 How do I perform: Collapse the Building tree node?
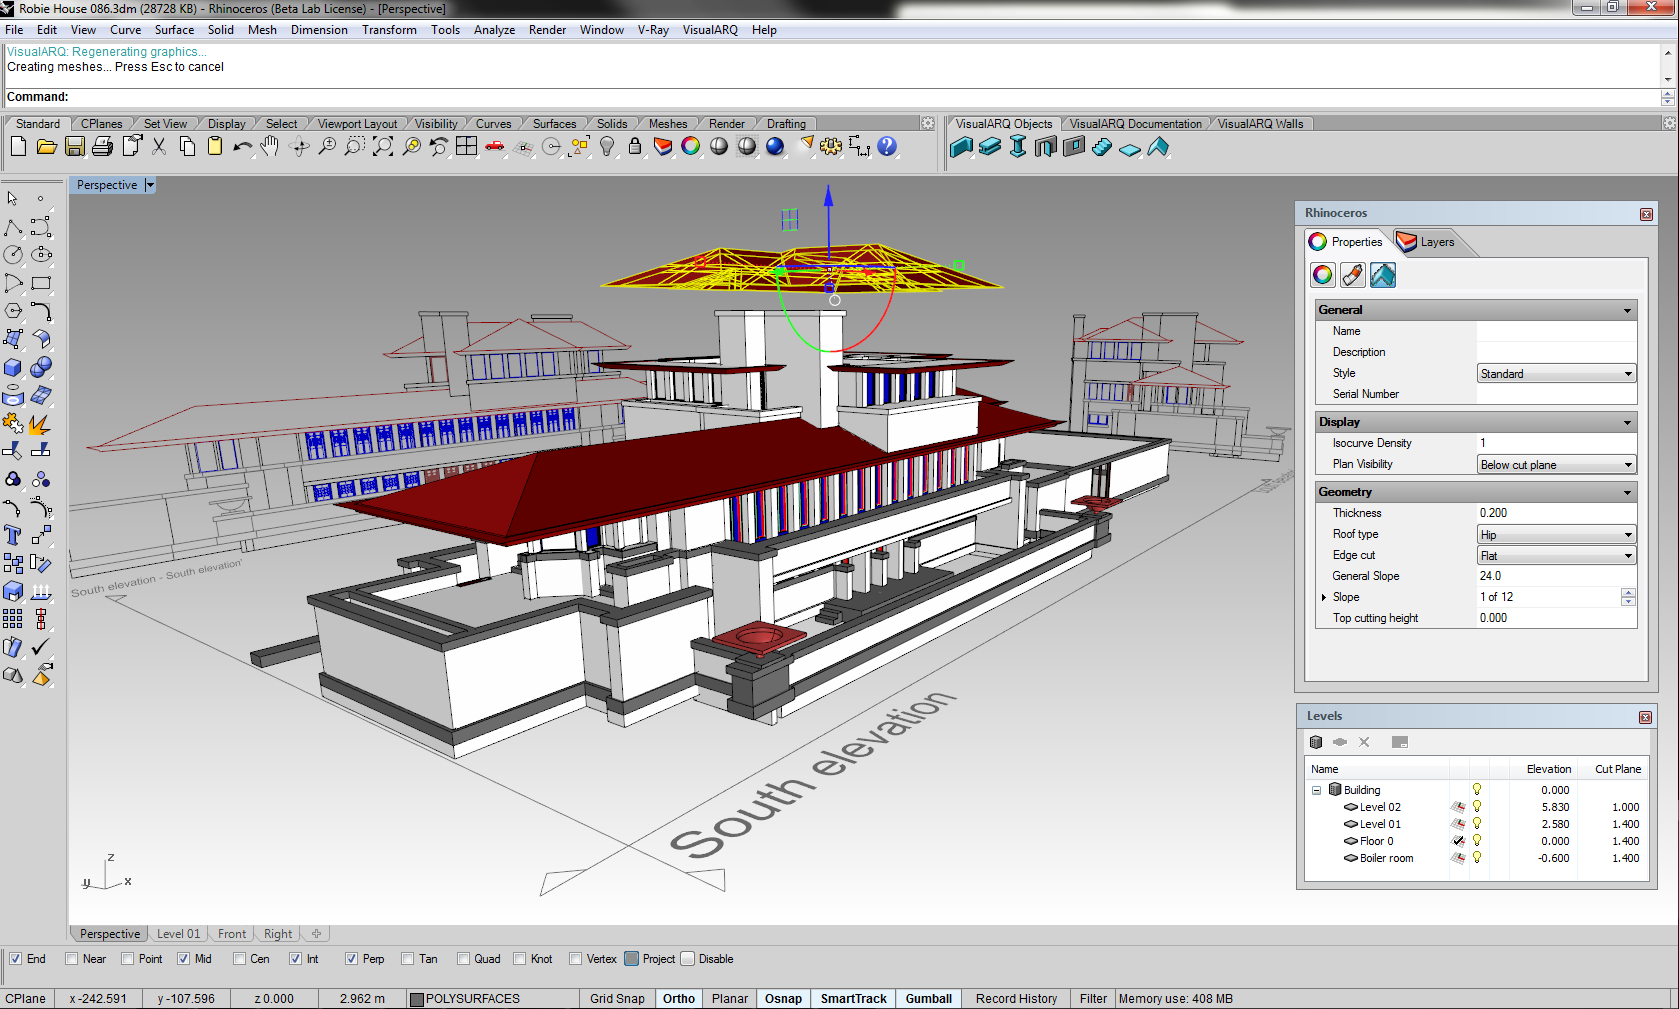tap(1316, 790)
